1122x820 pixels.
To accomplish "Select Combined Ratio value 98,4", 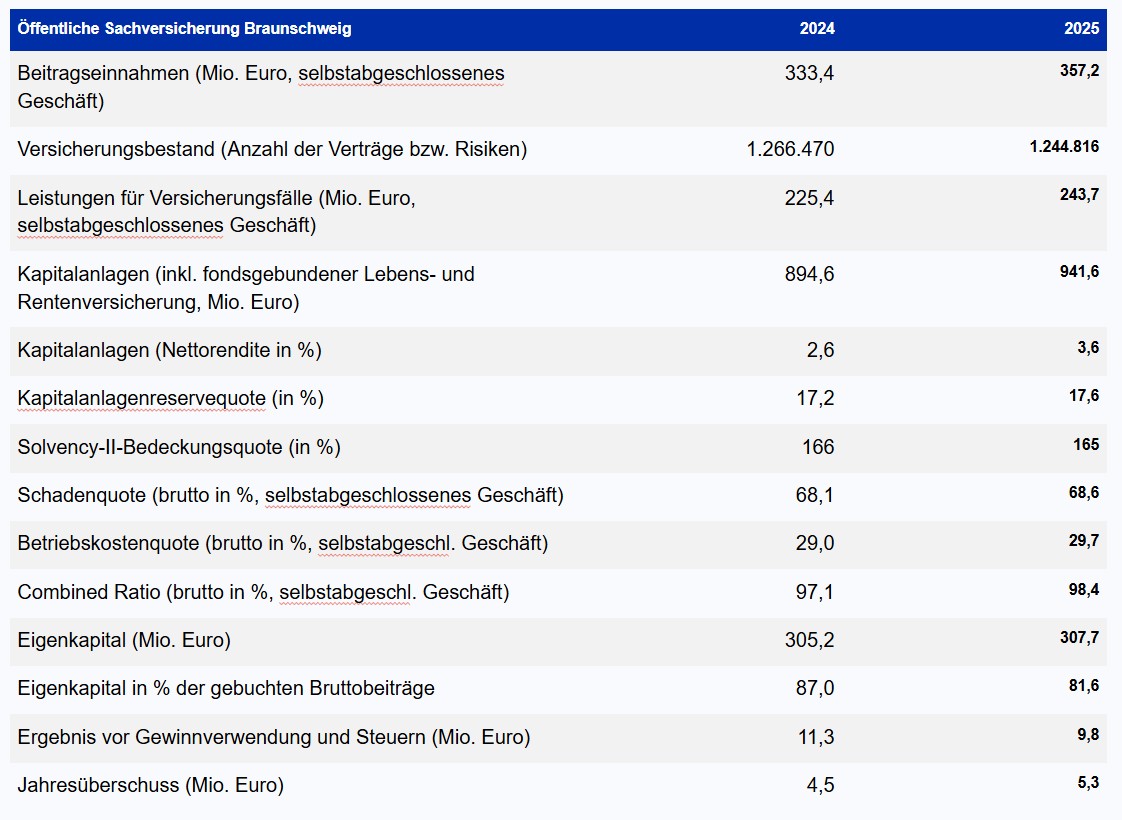I will pyautogui.click(x=1084, y=590).
